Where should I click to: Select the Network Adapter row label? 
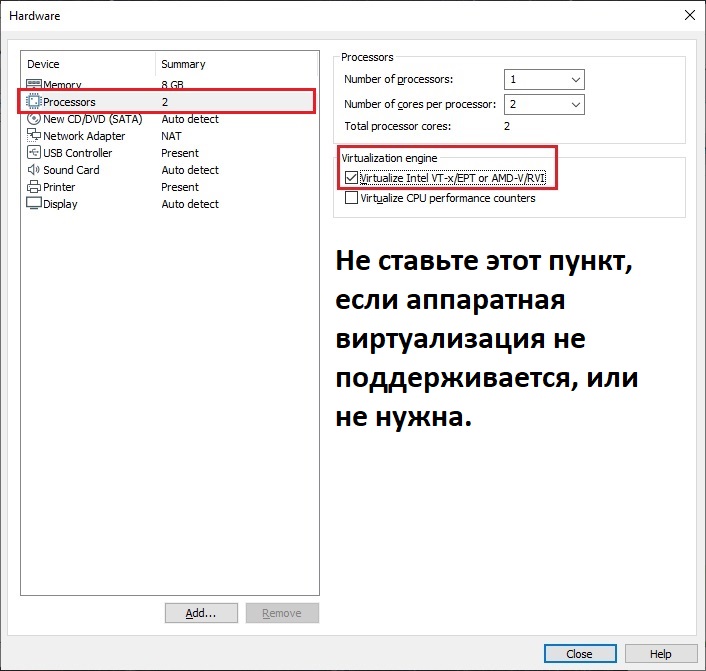click(84, 136)
